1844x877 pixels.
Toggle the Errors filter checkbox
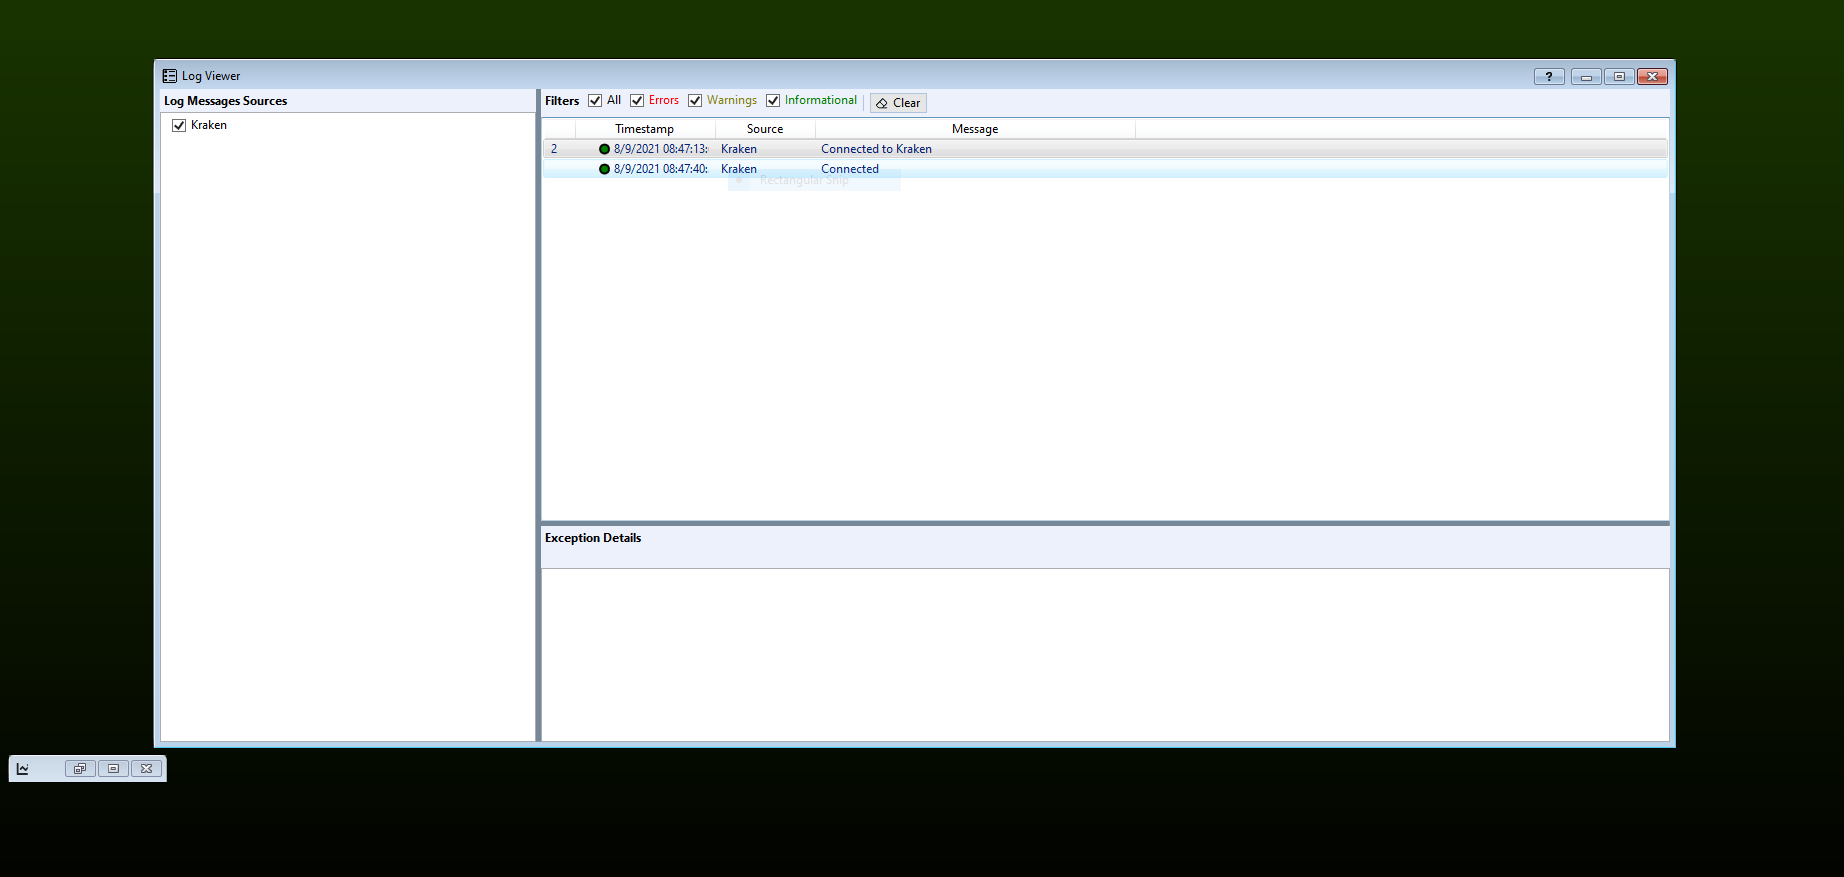coord(637,101)
